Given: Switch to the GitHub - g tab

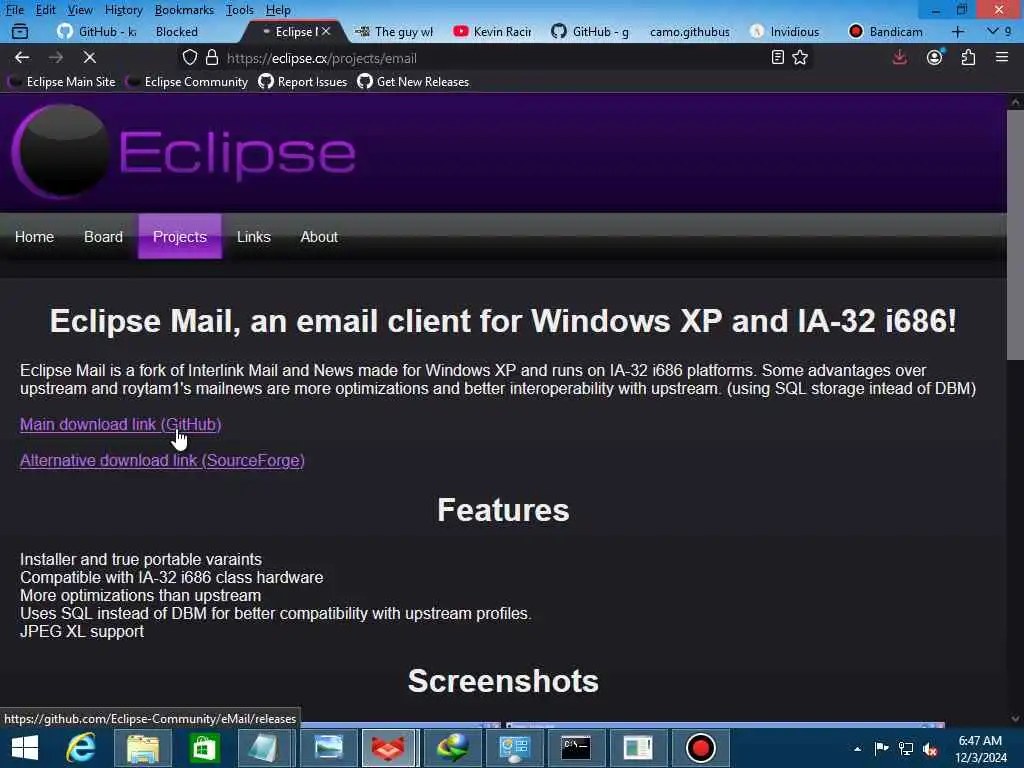Looking at the screenshot, I should pyautogui.click(x=592, y=31).
